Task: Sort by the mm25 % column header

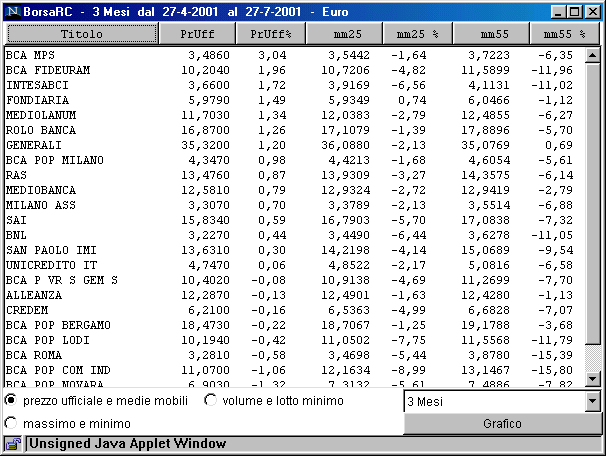Action: [417, 34]
